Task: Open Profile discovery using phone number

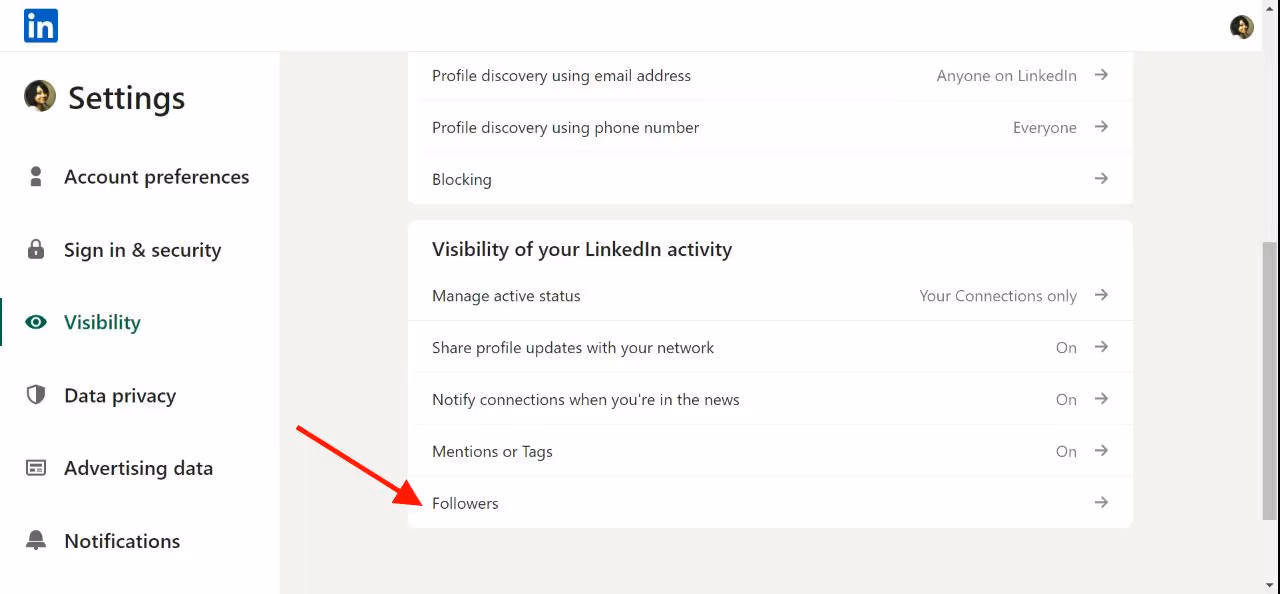Action: (x=1100, y=127)
